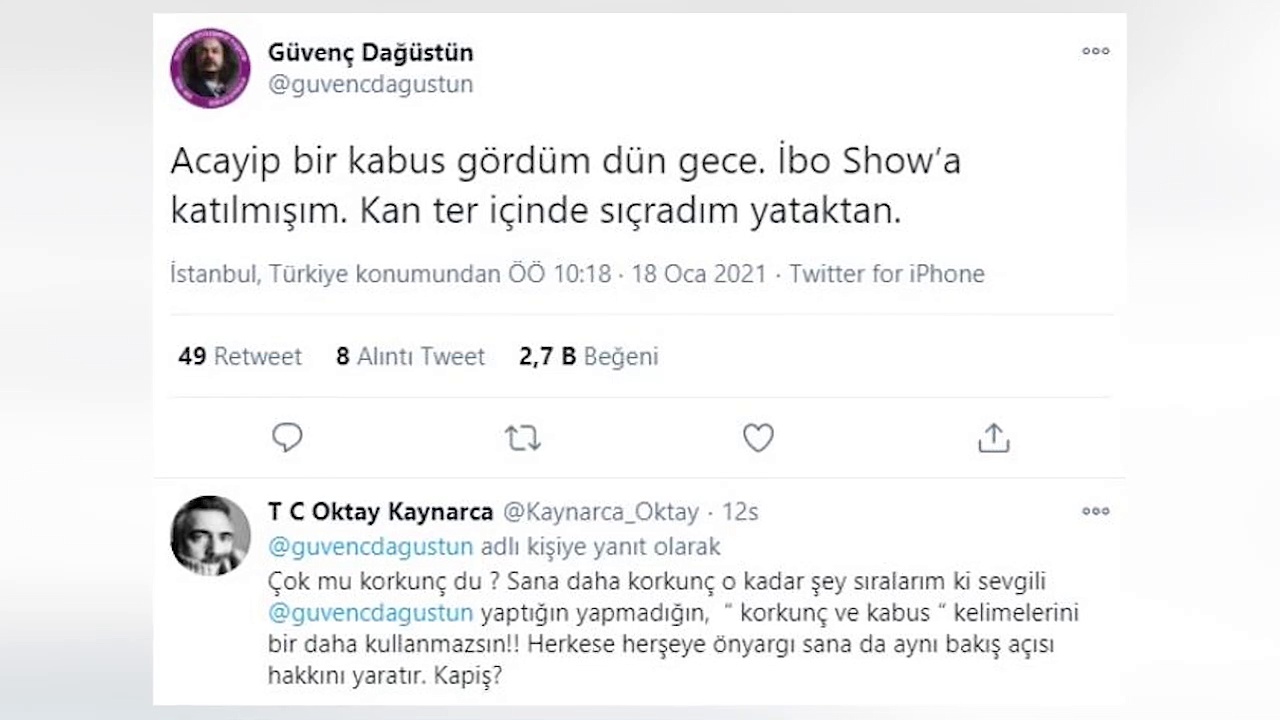The width and height of the screenshot is (1280, 720).
Task: Like the tweet with heart icon
Action: tap(758, 438)
